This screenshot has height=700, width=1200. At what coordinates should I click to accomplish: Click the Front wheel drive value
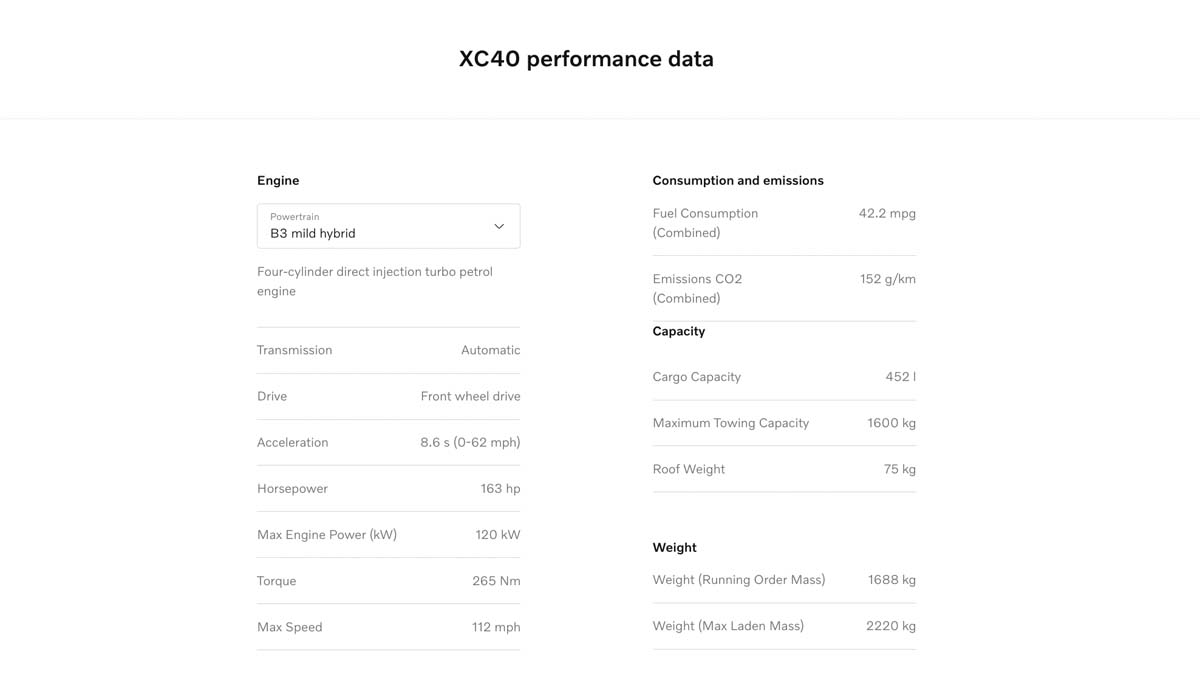470,396
